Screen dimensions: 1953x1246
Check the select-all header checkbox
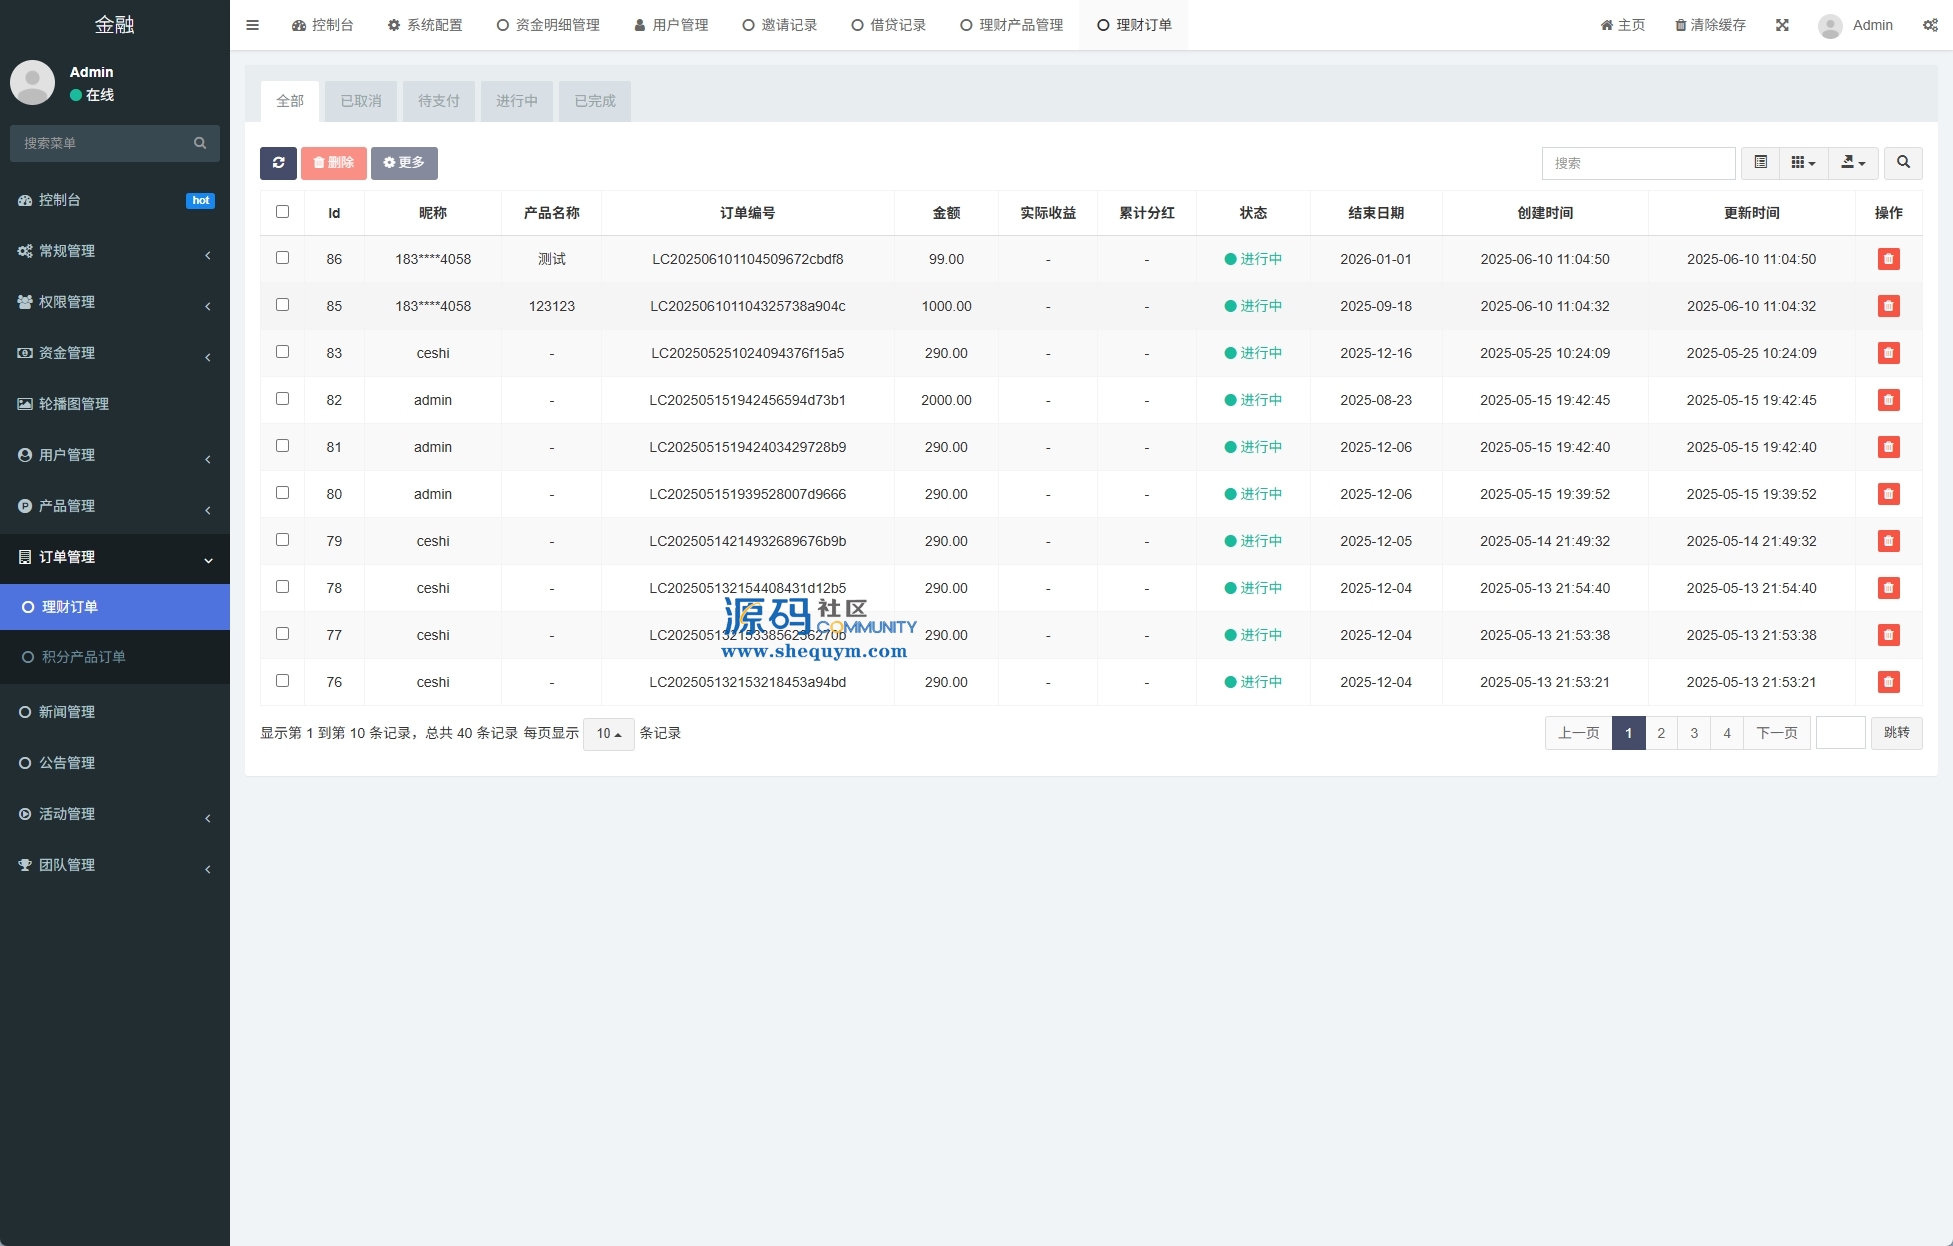click(x=282, y=212)
